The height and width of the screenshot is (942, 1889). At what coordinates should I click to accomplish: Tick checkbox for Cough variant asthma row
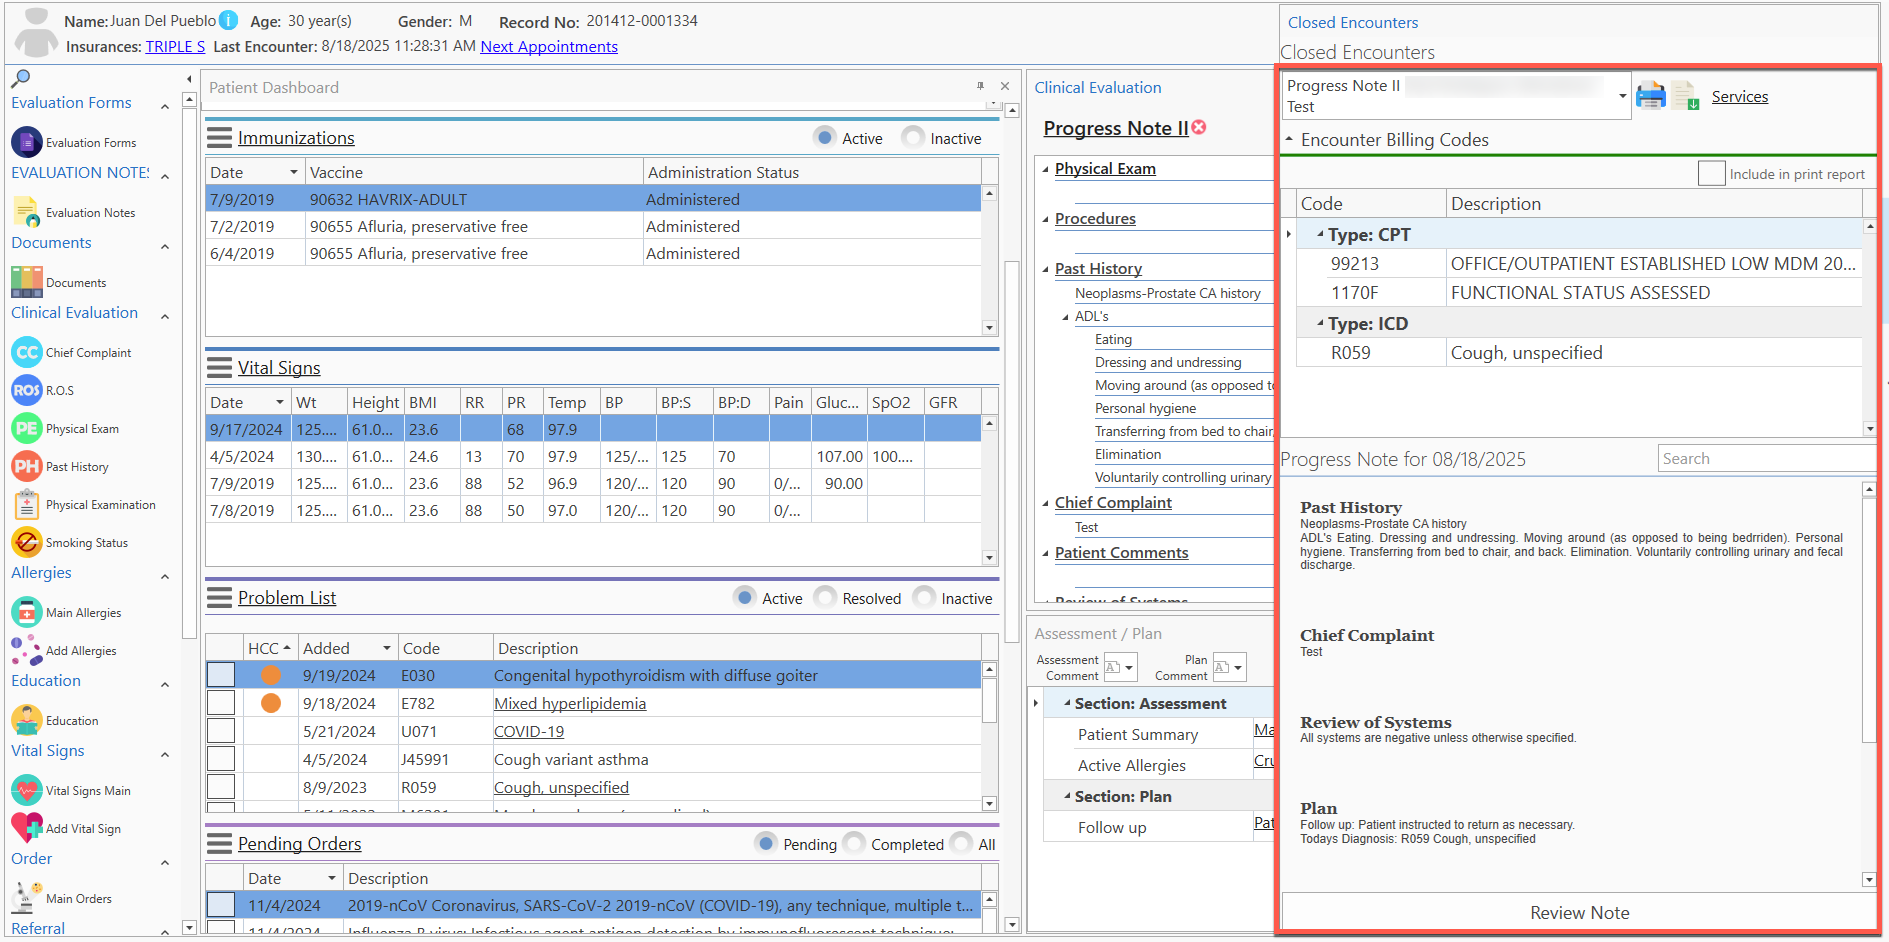221,759
